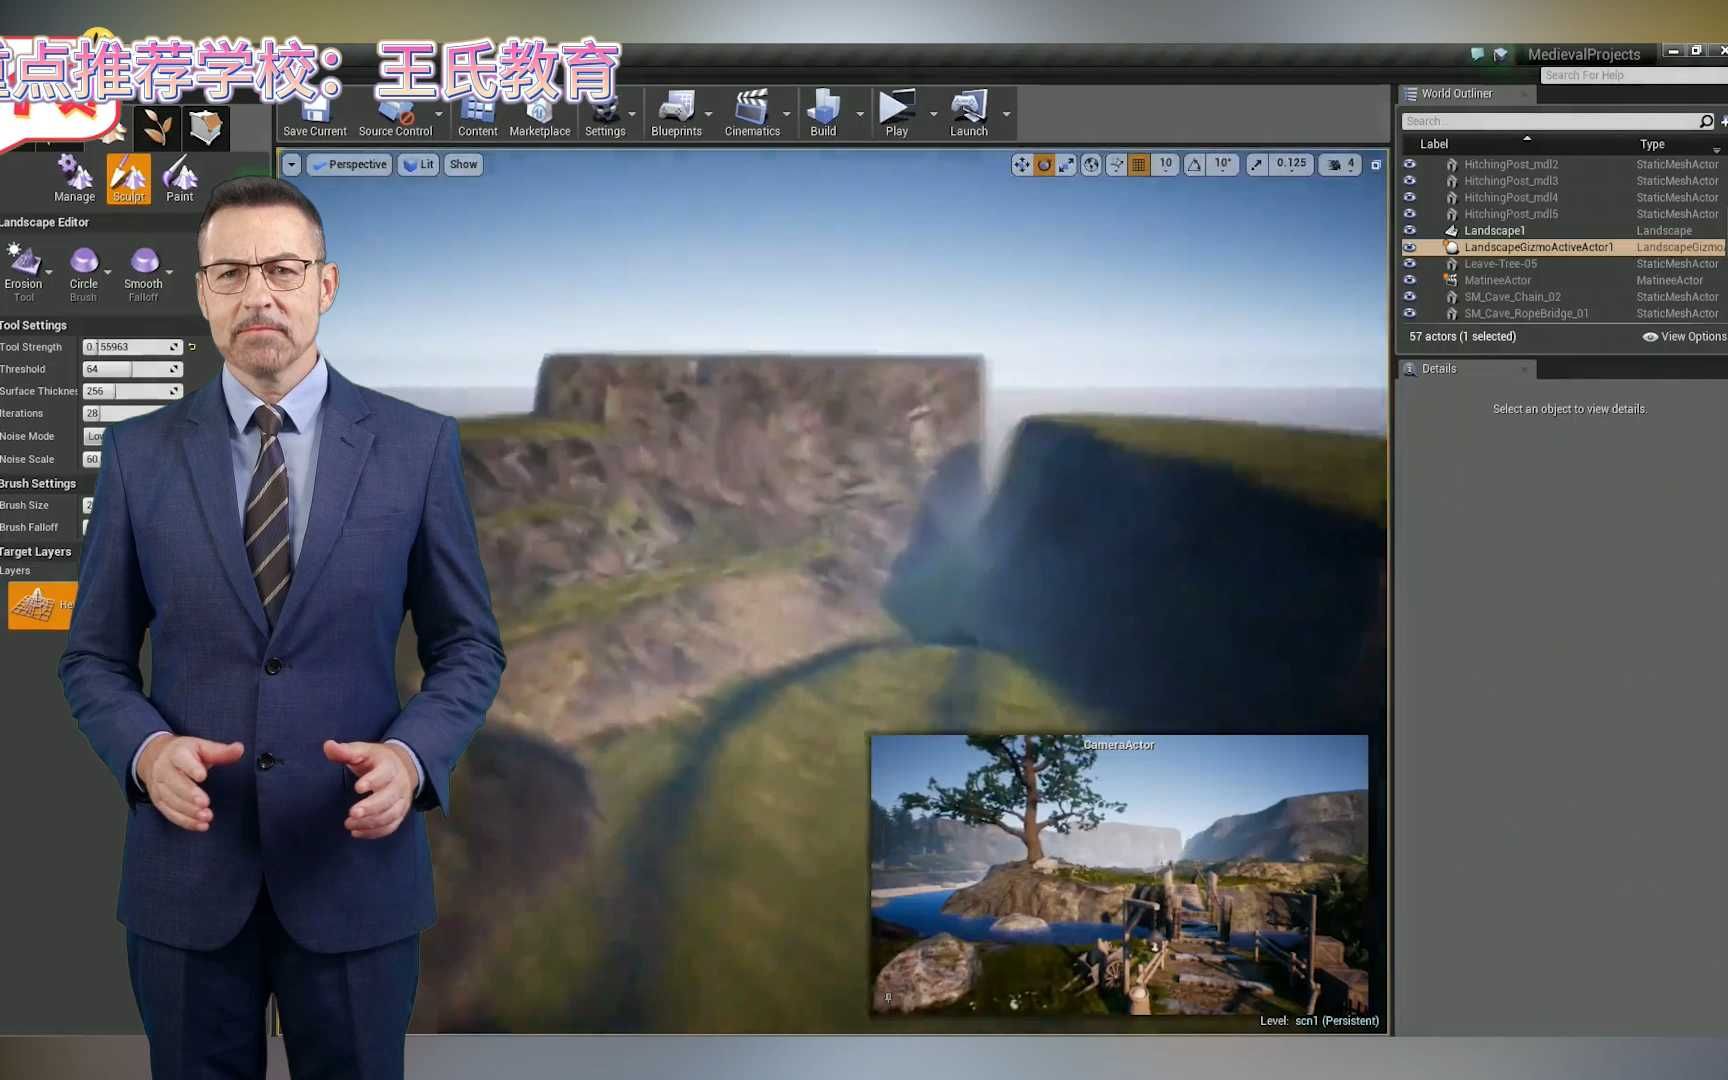This screenshot has width=1728, height=1080.
Task: Open Source Control toolbar button
Action: (395, 113)
